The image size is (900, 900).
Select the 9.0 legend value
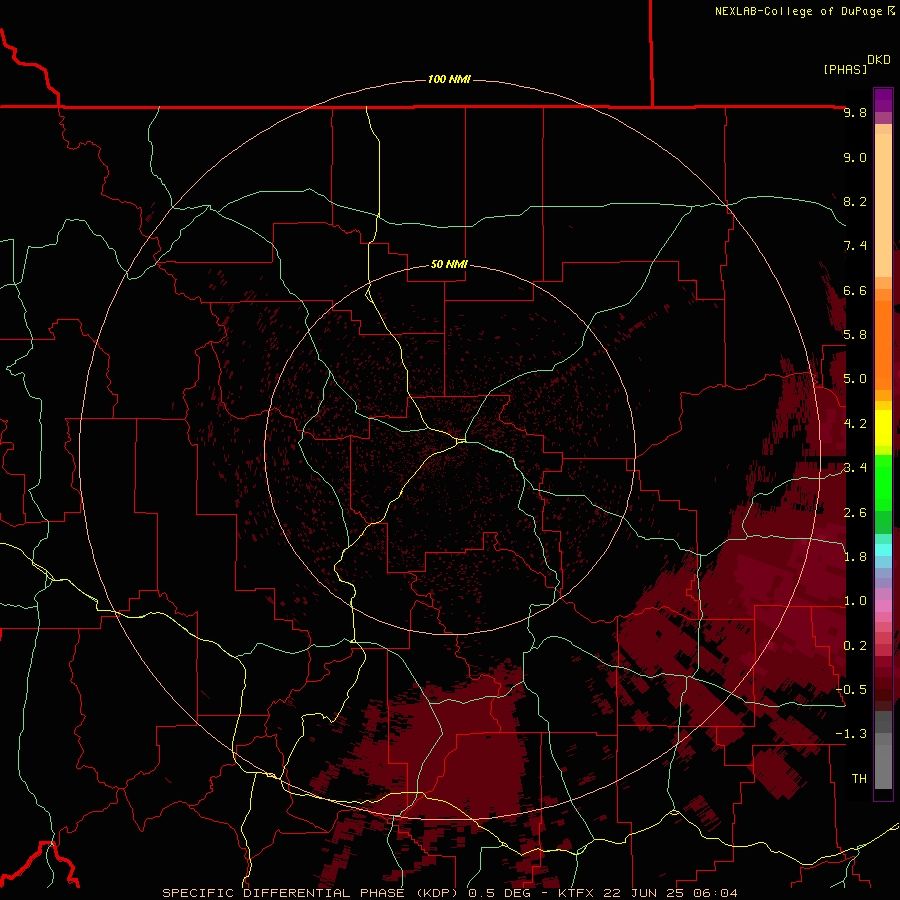pos(855,157)
